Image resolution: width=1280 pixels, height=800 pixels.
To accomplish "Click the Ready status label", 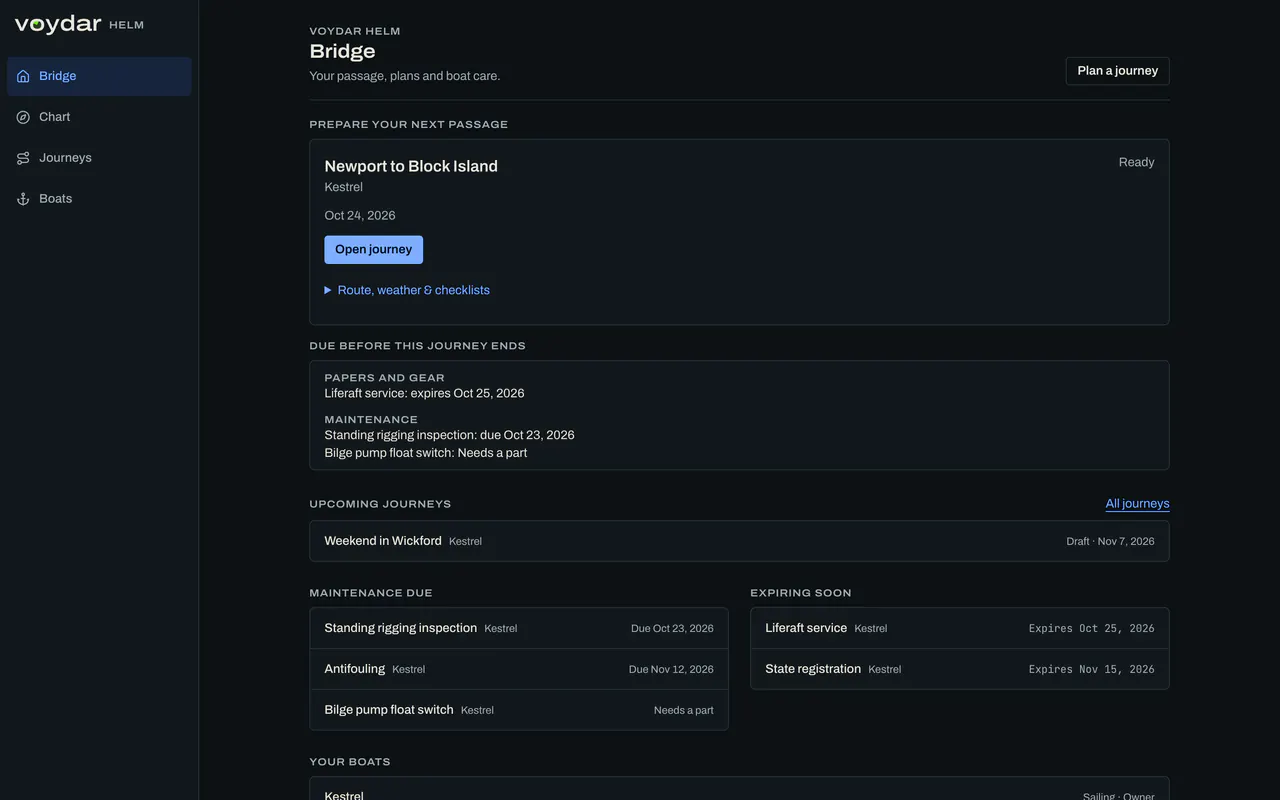I will pos(1136,162).
